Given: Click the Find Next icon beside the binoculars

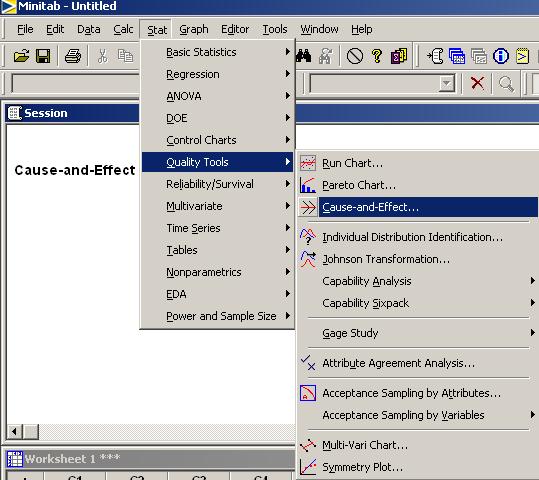Looking at the screenshot, I should coord(326,56).
